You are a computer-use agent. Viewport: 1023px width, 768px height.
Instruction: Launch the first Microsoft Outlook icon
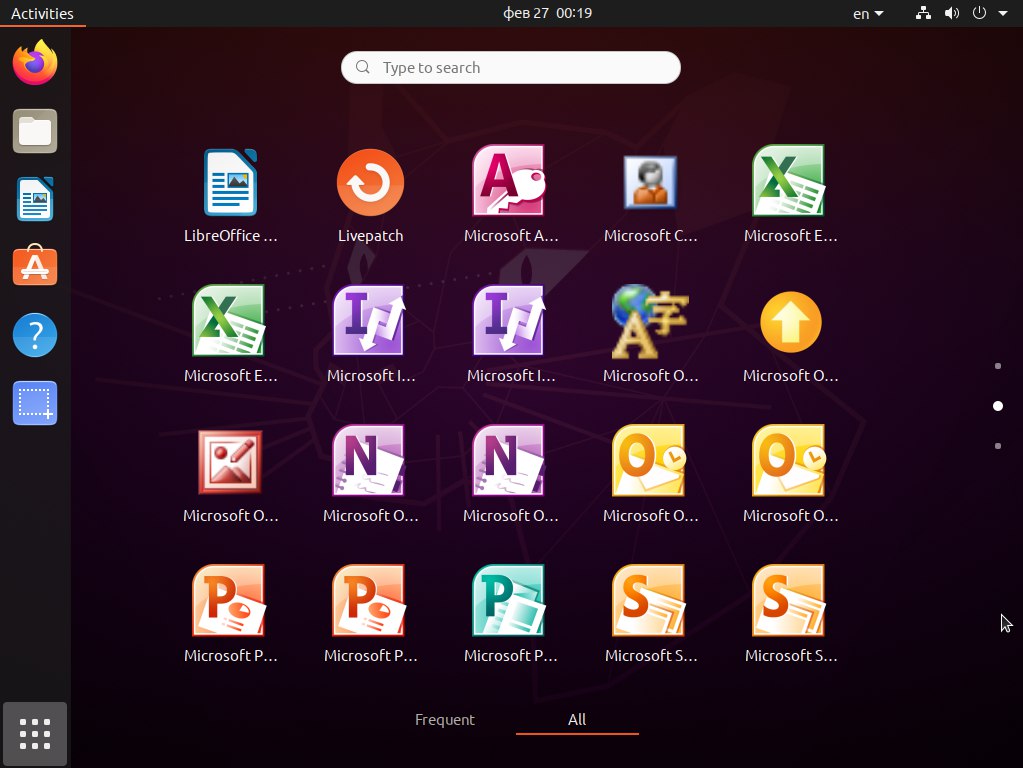tap(649, 461)
